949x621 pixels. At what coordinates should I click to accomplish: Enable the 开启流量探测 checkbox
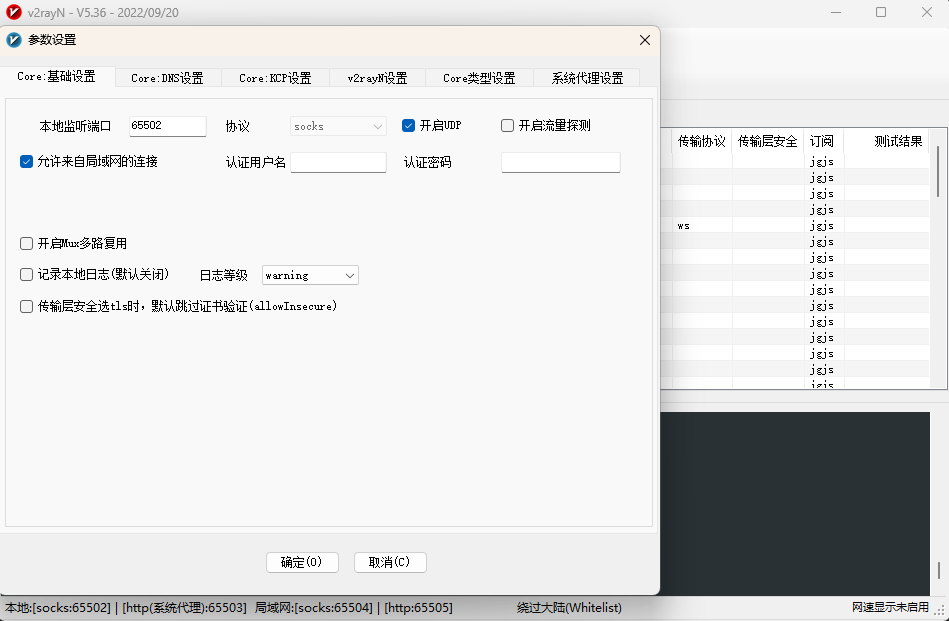click(x=508, y=126)
